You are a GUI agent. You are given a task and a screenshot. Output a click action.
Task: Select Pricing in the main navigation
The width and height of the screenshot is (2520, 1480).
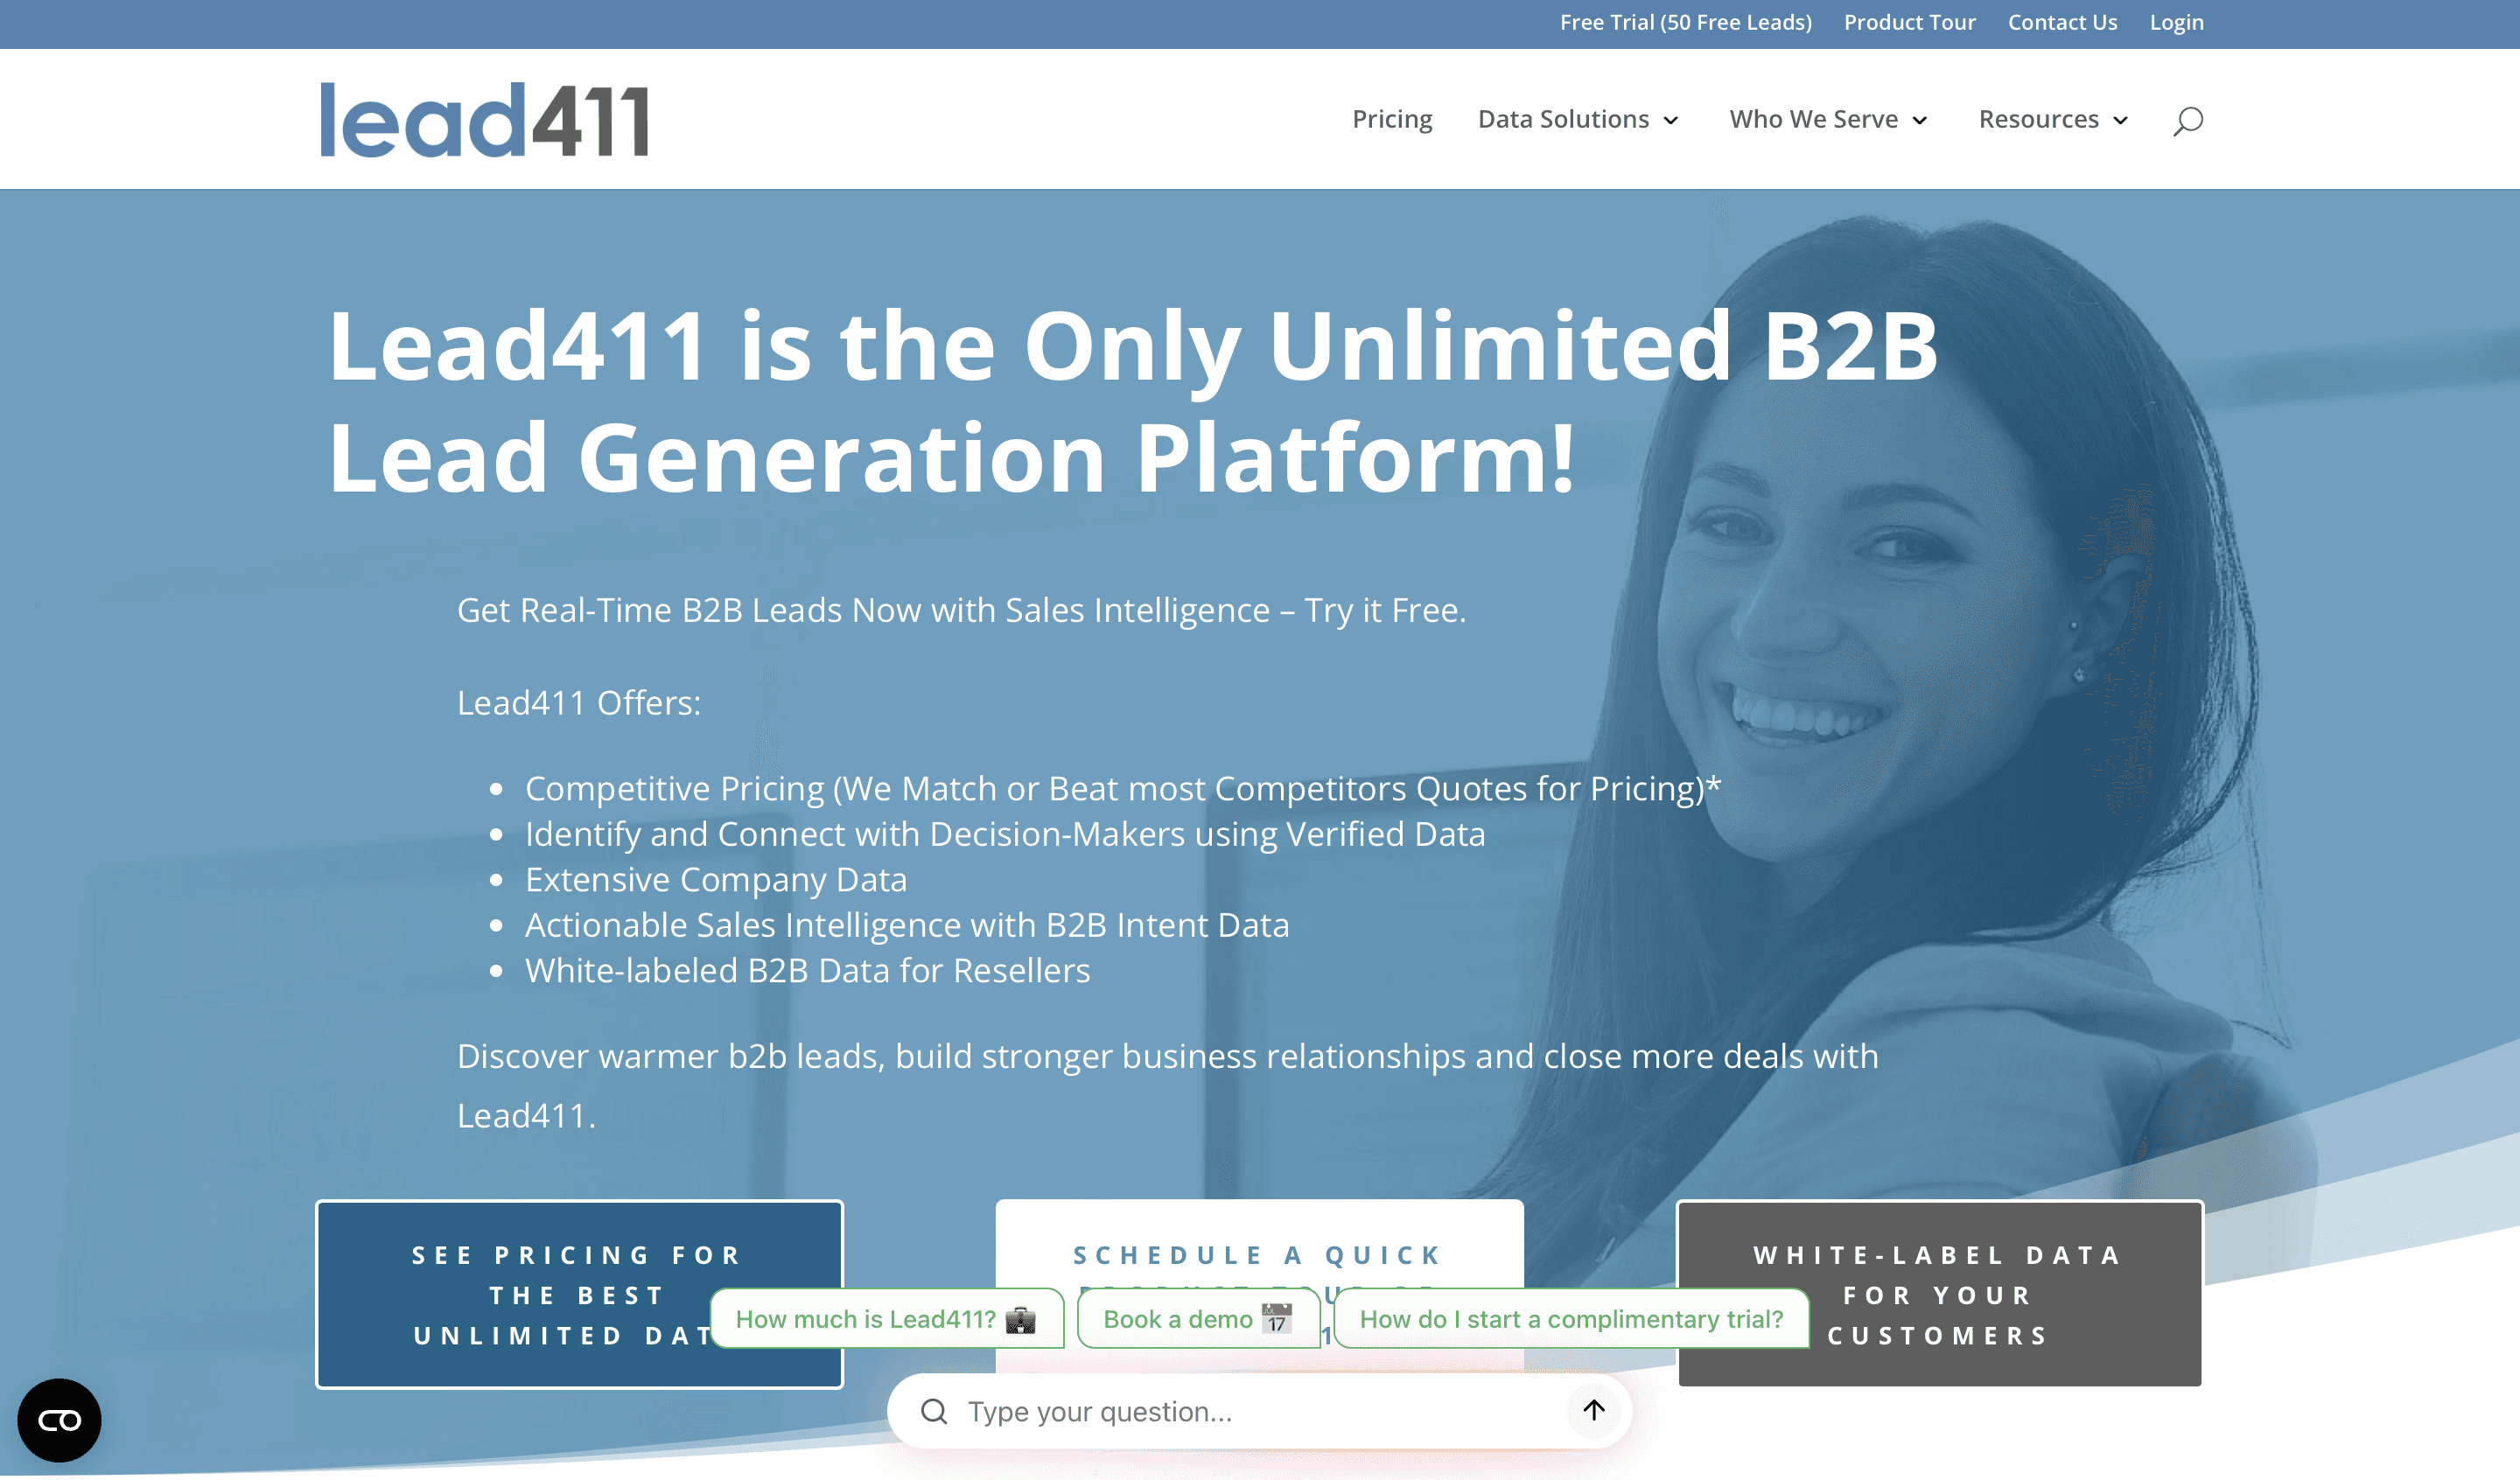[x=1392, y=119]
